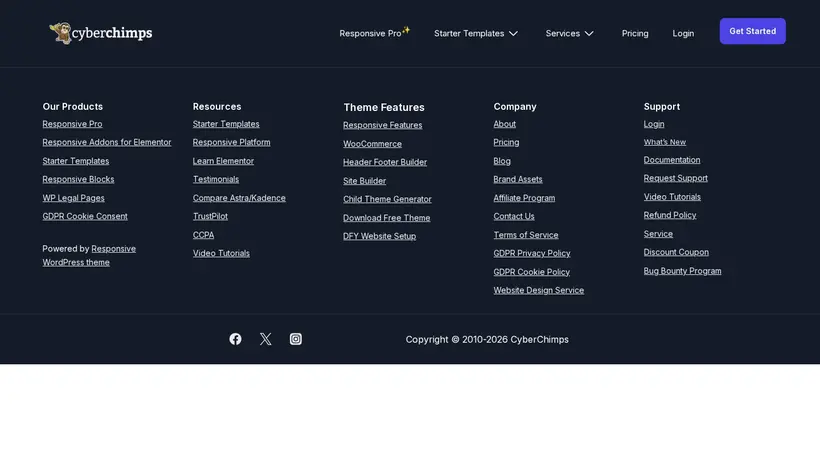Open the Discount Coupon link
The image size is (820, 461).
coord(676,252)
